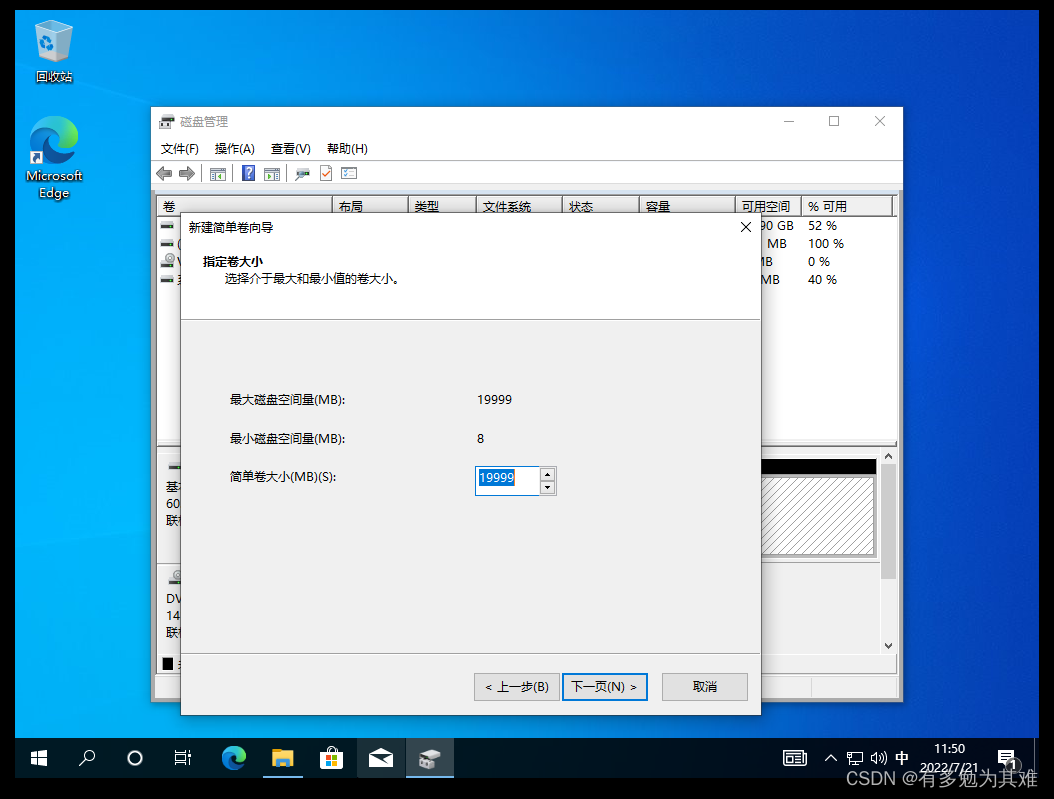Open the Recycle Bin desktop icon
The height and width of the screenshot is (799, 1054).
click(54, 52)
